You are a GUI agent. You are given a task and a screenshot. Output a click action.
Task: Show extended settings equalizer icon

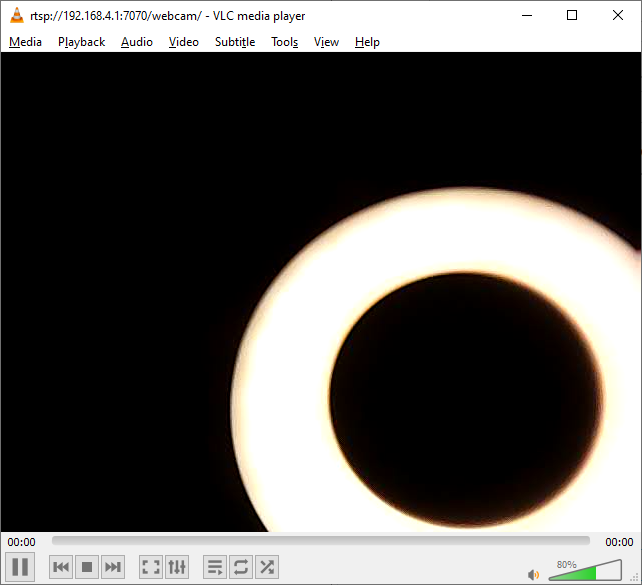tap(177, 567)
